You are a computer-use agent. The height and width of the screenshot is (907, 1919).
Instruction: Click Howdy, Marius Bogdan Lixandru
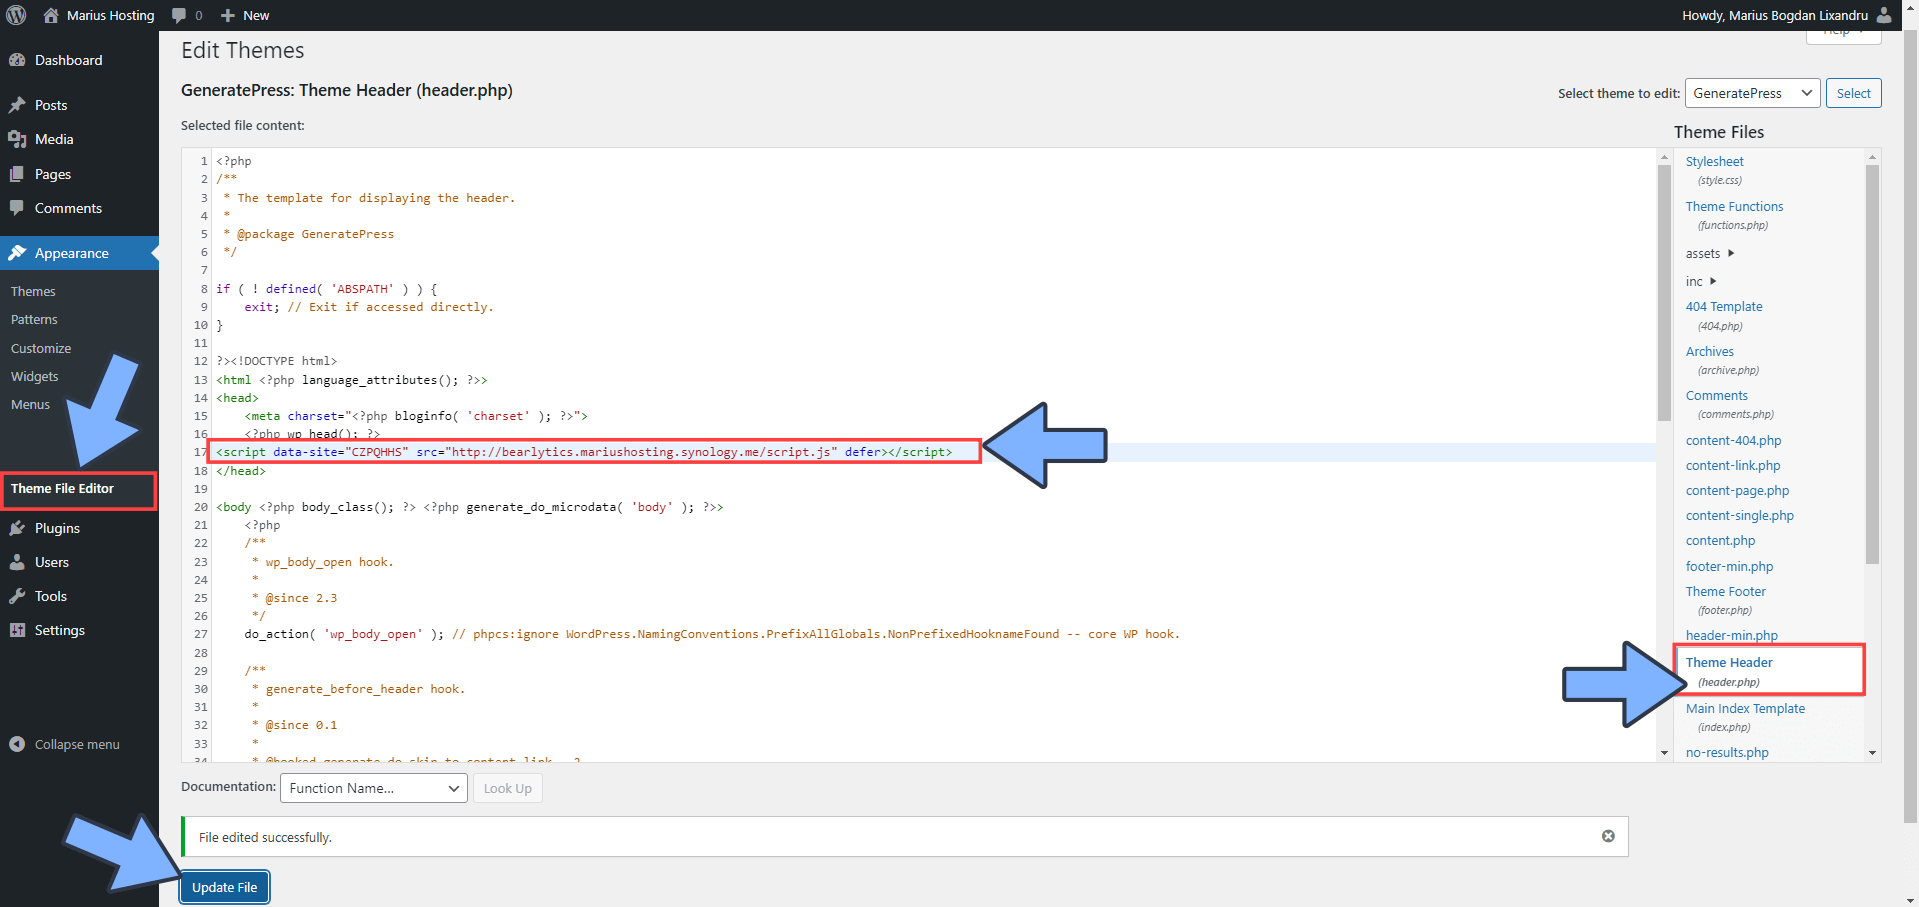click(1775, 15)
